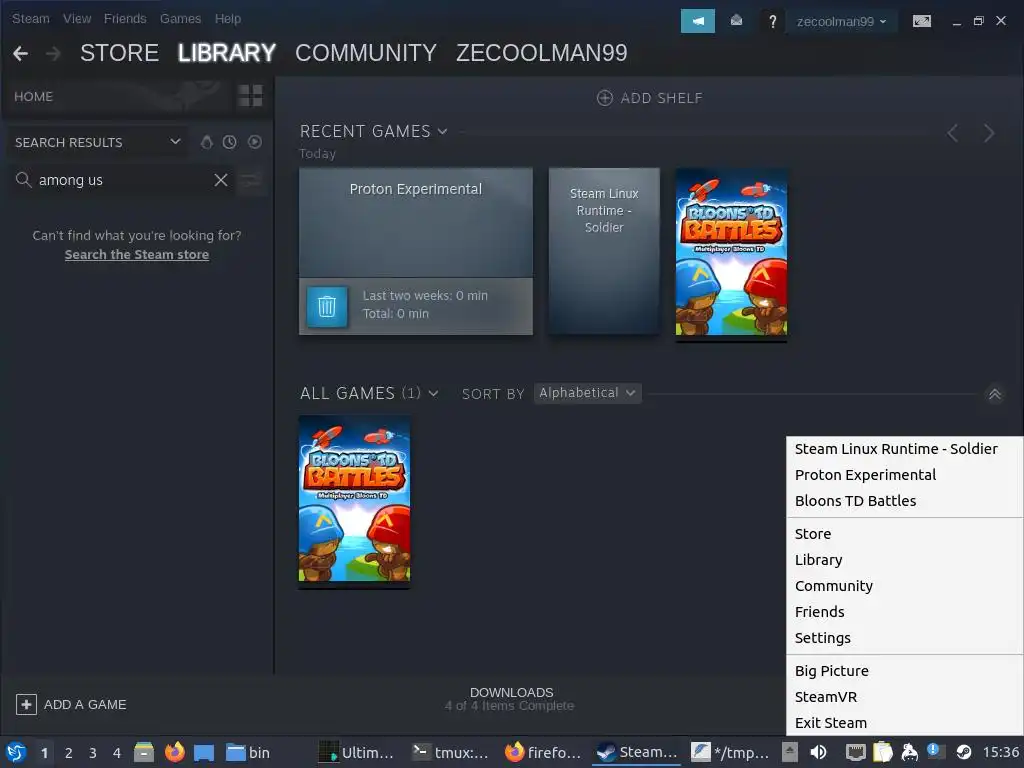Go forward with the right arrow
This screenshot has width=1024, height=768.
point(54,53)
